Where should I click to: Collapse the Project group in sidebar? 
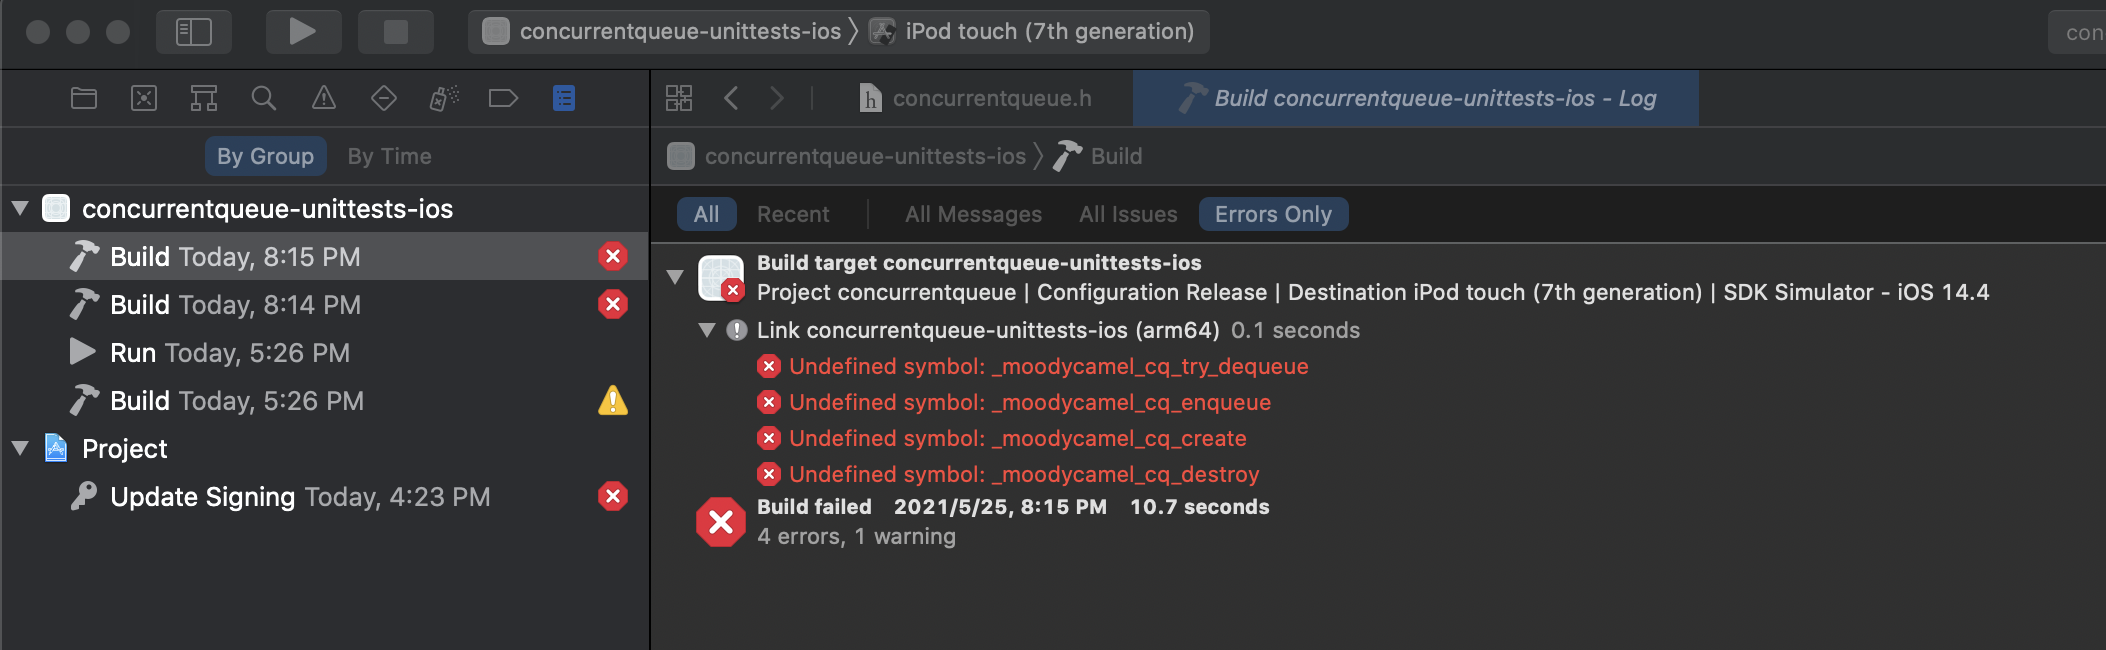point(20,448)
